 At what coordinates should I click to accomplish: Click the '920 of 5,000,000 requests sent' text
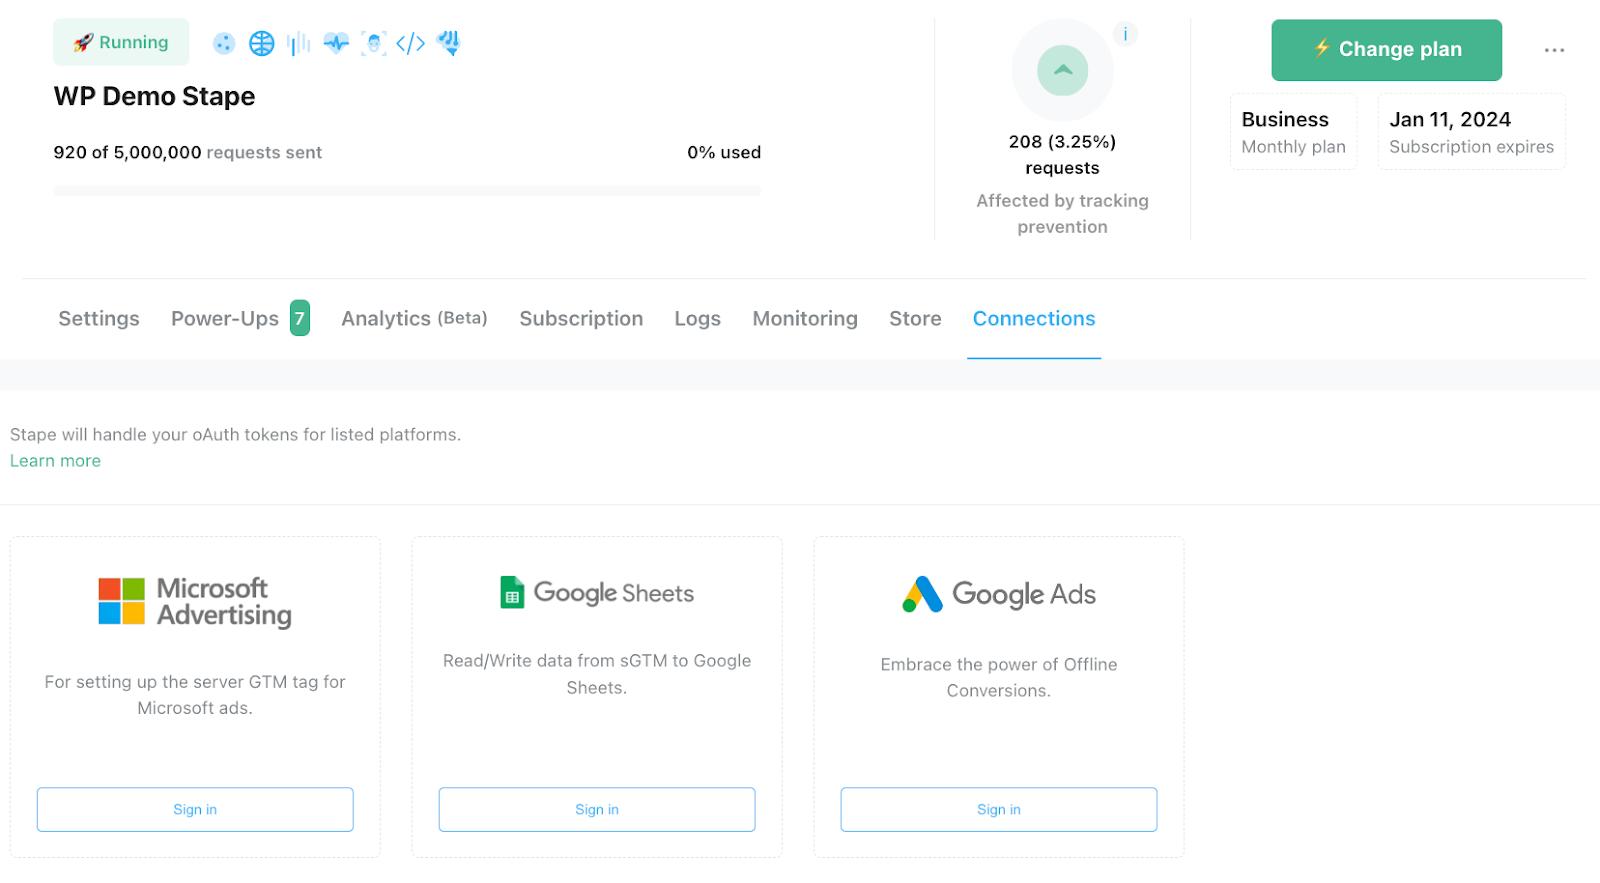(x=188, y=152)
